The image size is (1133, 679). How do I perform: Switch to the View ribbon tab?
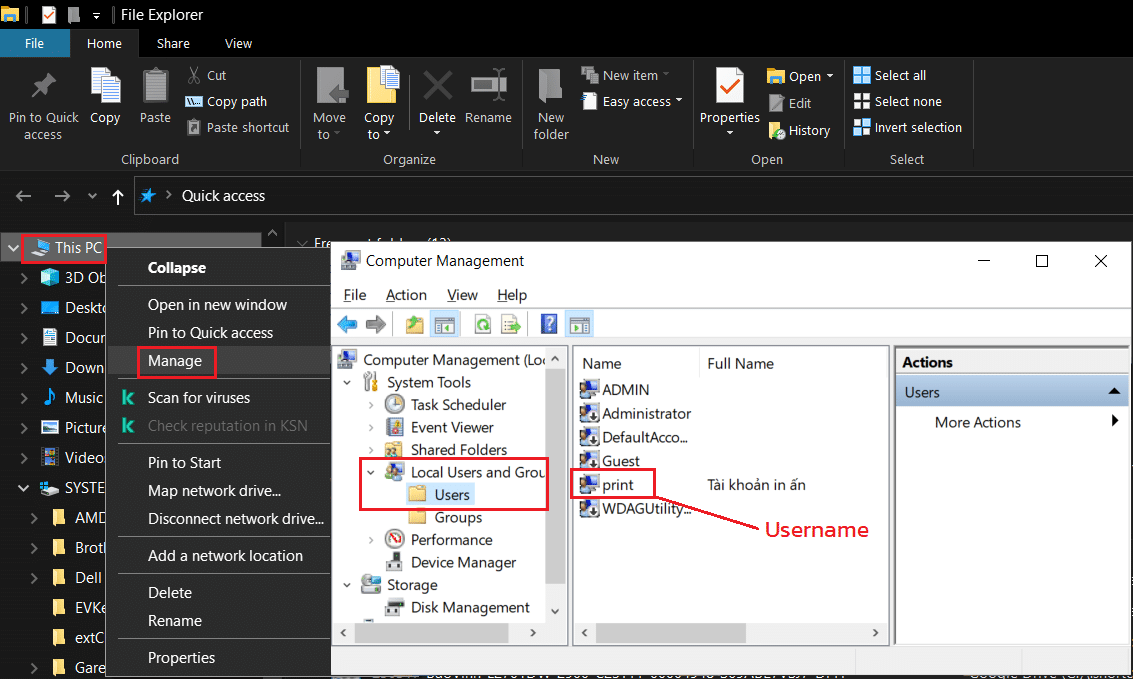click(238, 44)
